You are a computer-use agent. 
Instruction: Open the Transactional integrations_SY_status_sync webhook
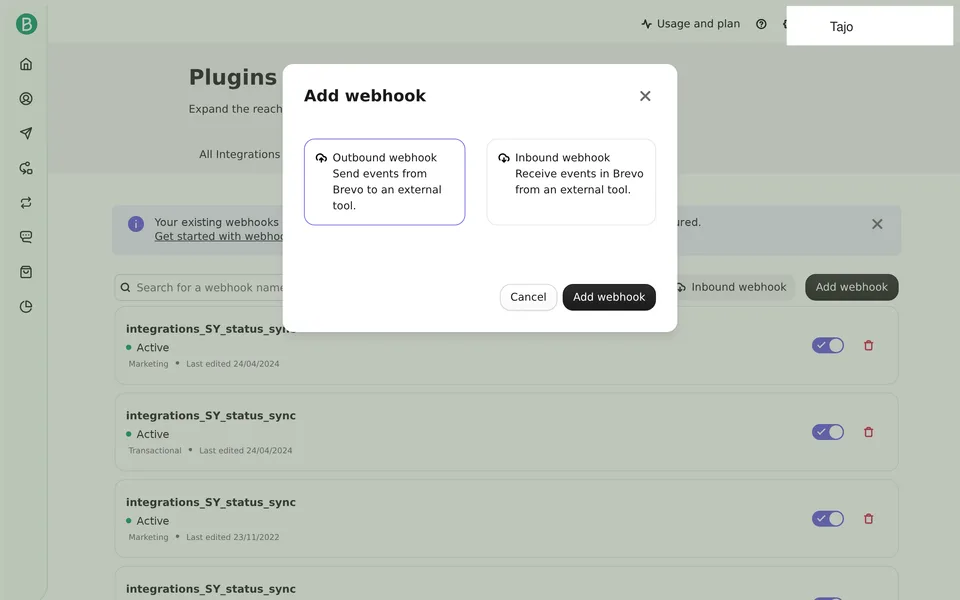[x=506, y=432]
